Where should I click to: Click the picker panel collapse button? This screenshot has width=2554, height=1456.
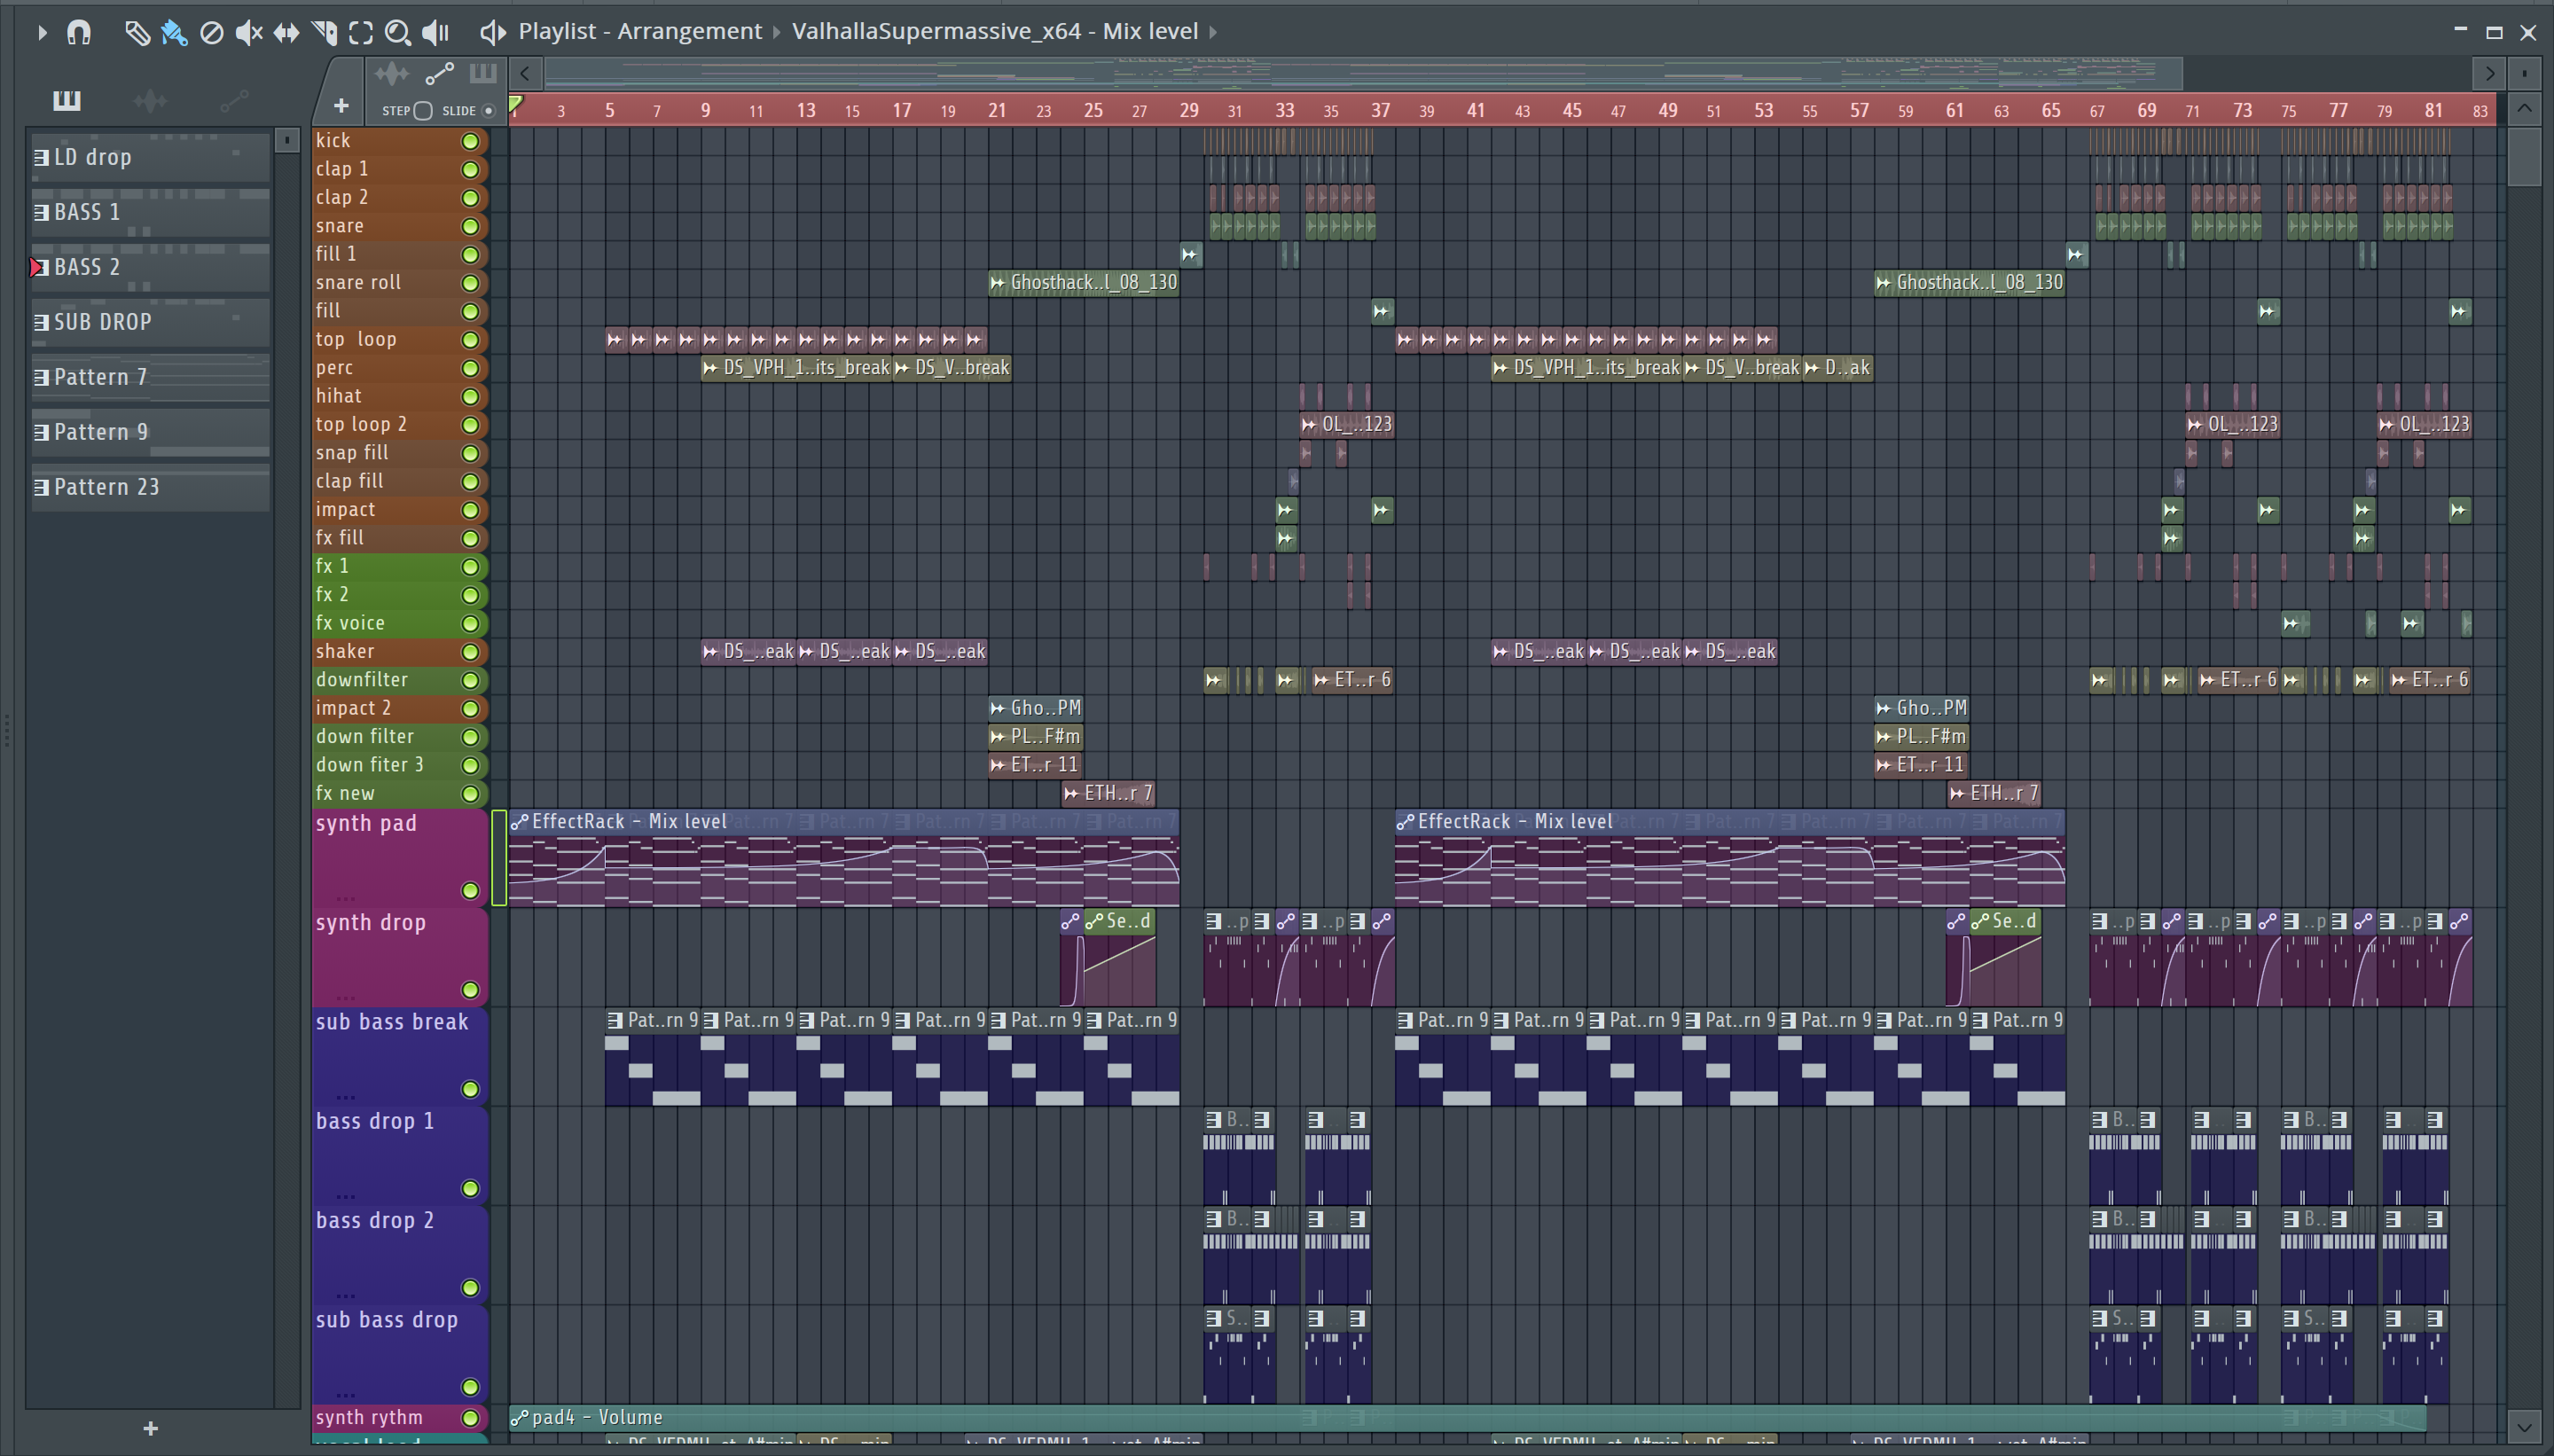(287, 140)
